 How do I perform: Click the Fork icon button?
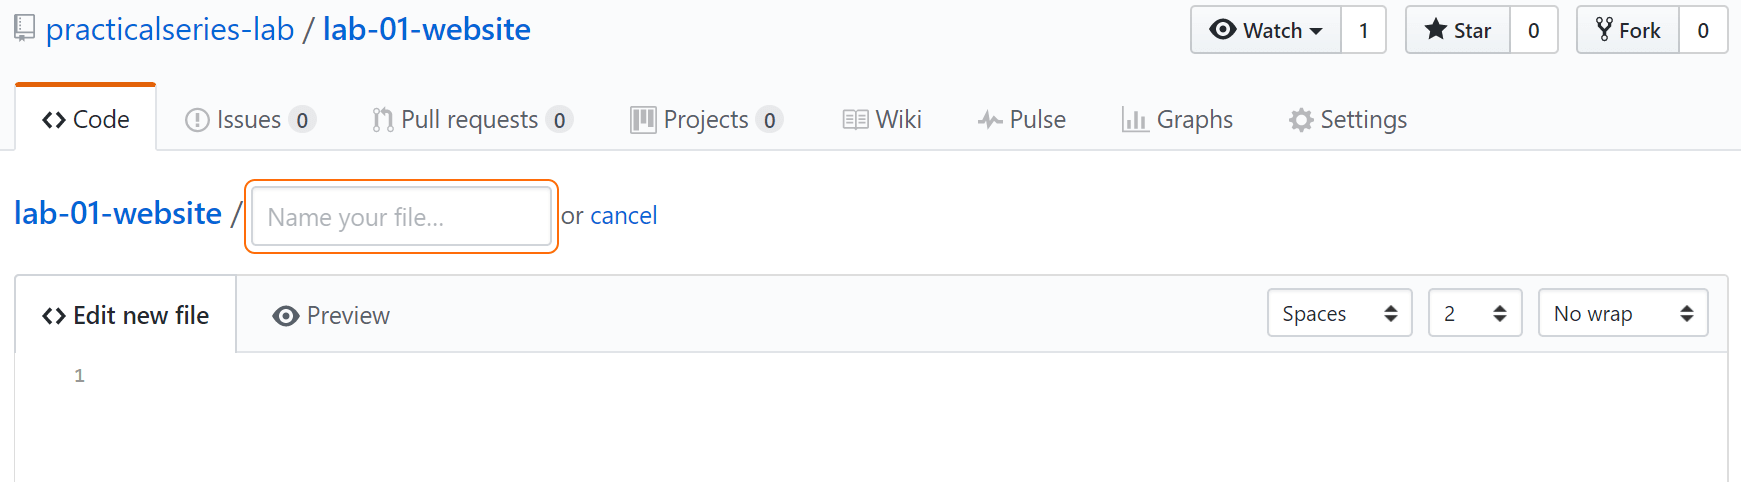(x=1628, y=30)
